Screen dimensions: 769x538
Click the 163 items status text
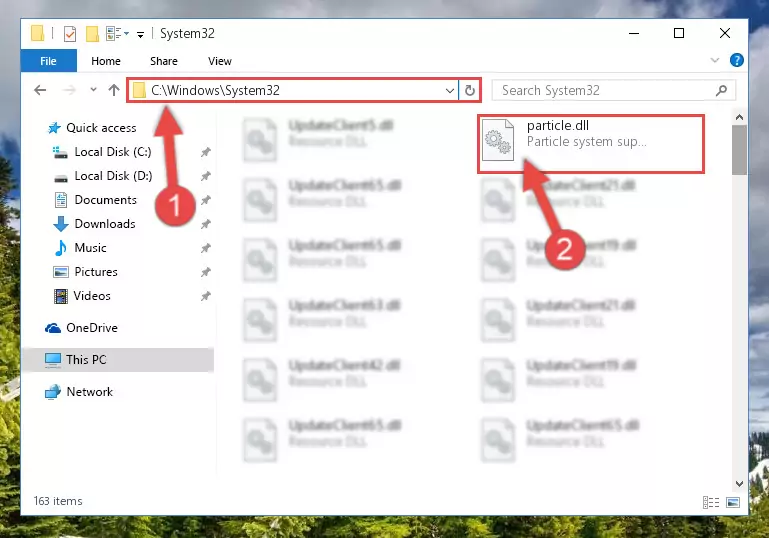(58, 501)
